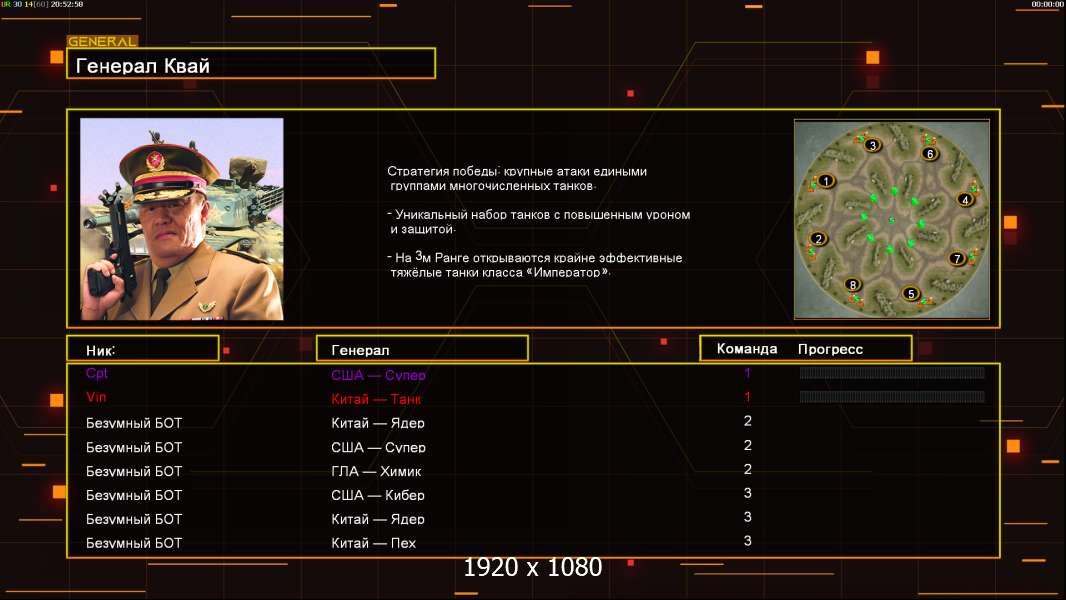Select the player name 'Cpt'
The height and width of the screenshot is (600, 1066).
coord(97,373)
